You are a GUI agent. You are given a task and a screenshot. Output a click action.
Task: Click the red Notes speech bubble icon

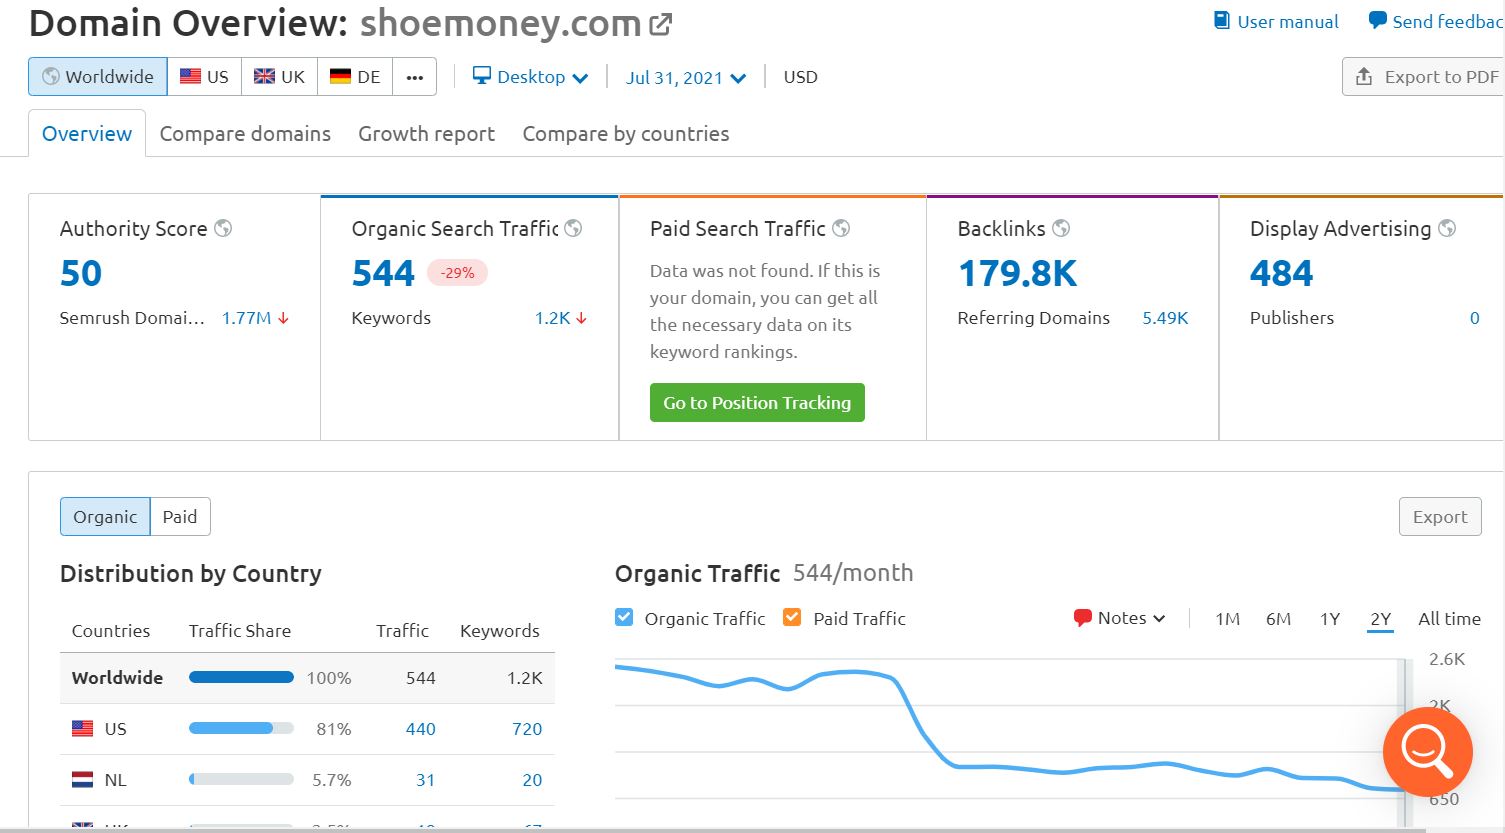pos(1082,618)
